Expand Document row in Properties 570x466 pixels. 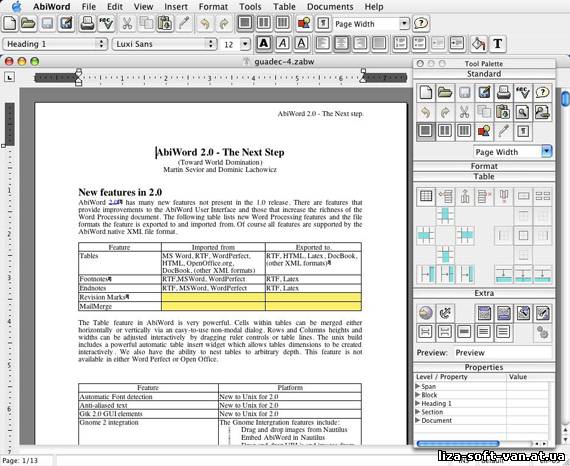click(x=418, y=420)
